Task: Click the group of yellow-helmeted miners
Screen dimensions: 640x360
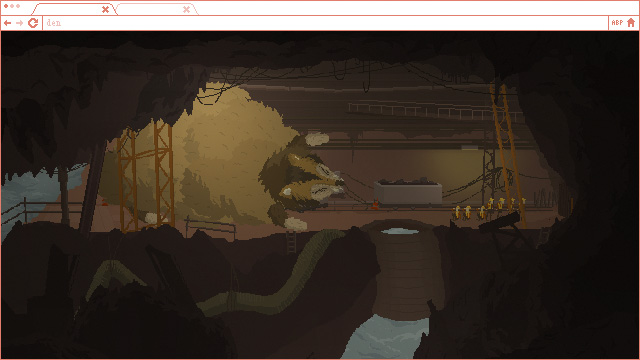Action: coord(488,208)
